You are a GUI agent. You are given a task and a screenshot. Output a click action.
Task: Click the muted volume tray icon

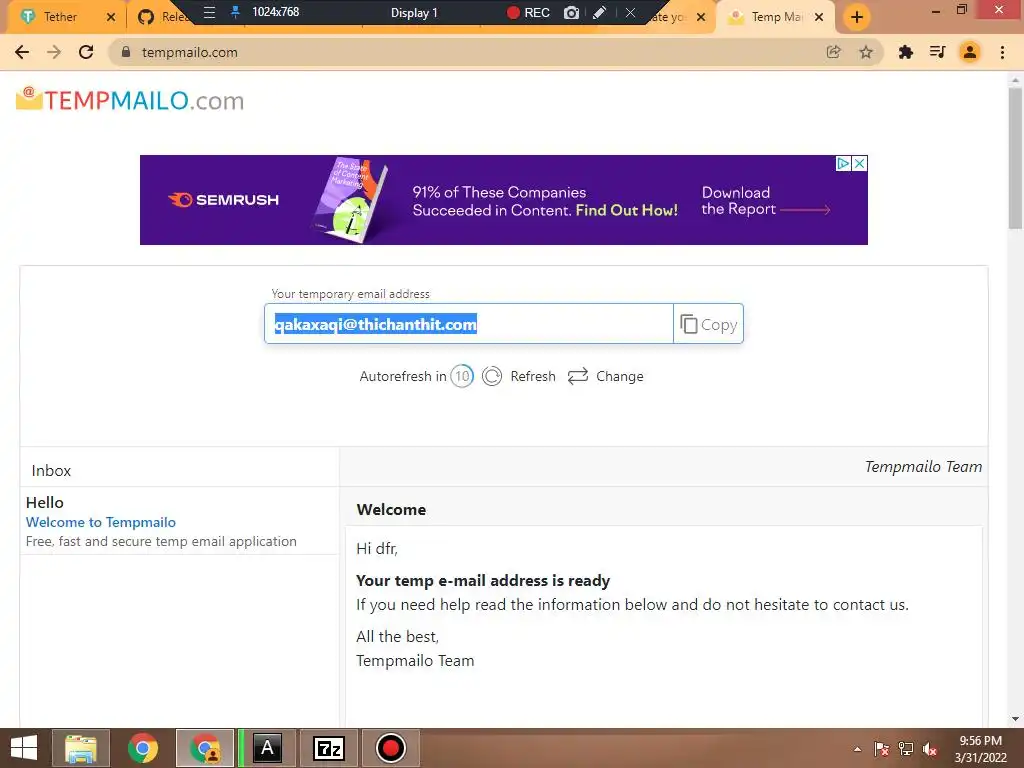930,749
